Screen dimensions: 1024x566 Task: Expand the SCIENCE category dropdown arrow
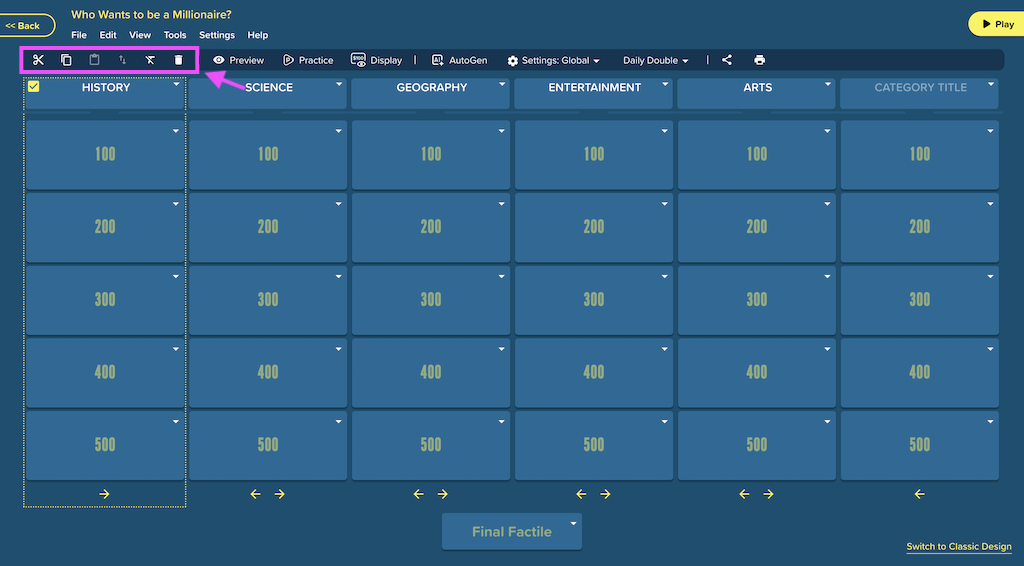coord(339,84)
